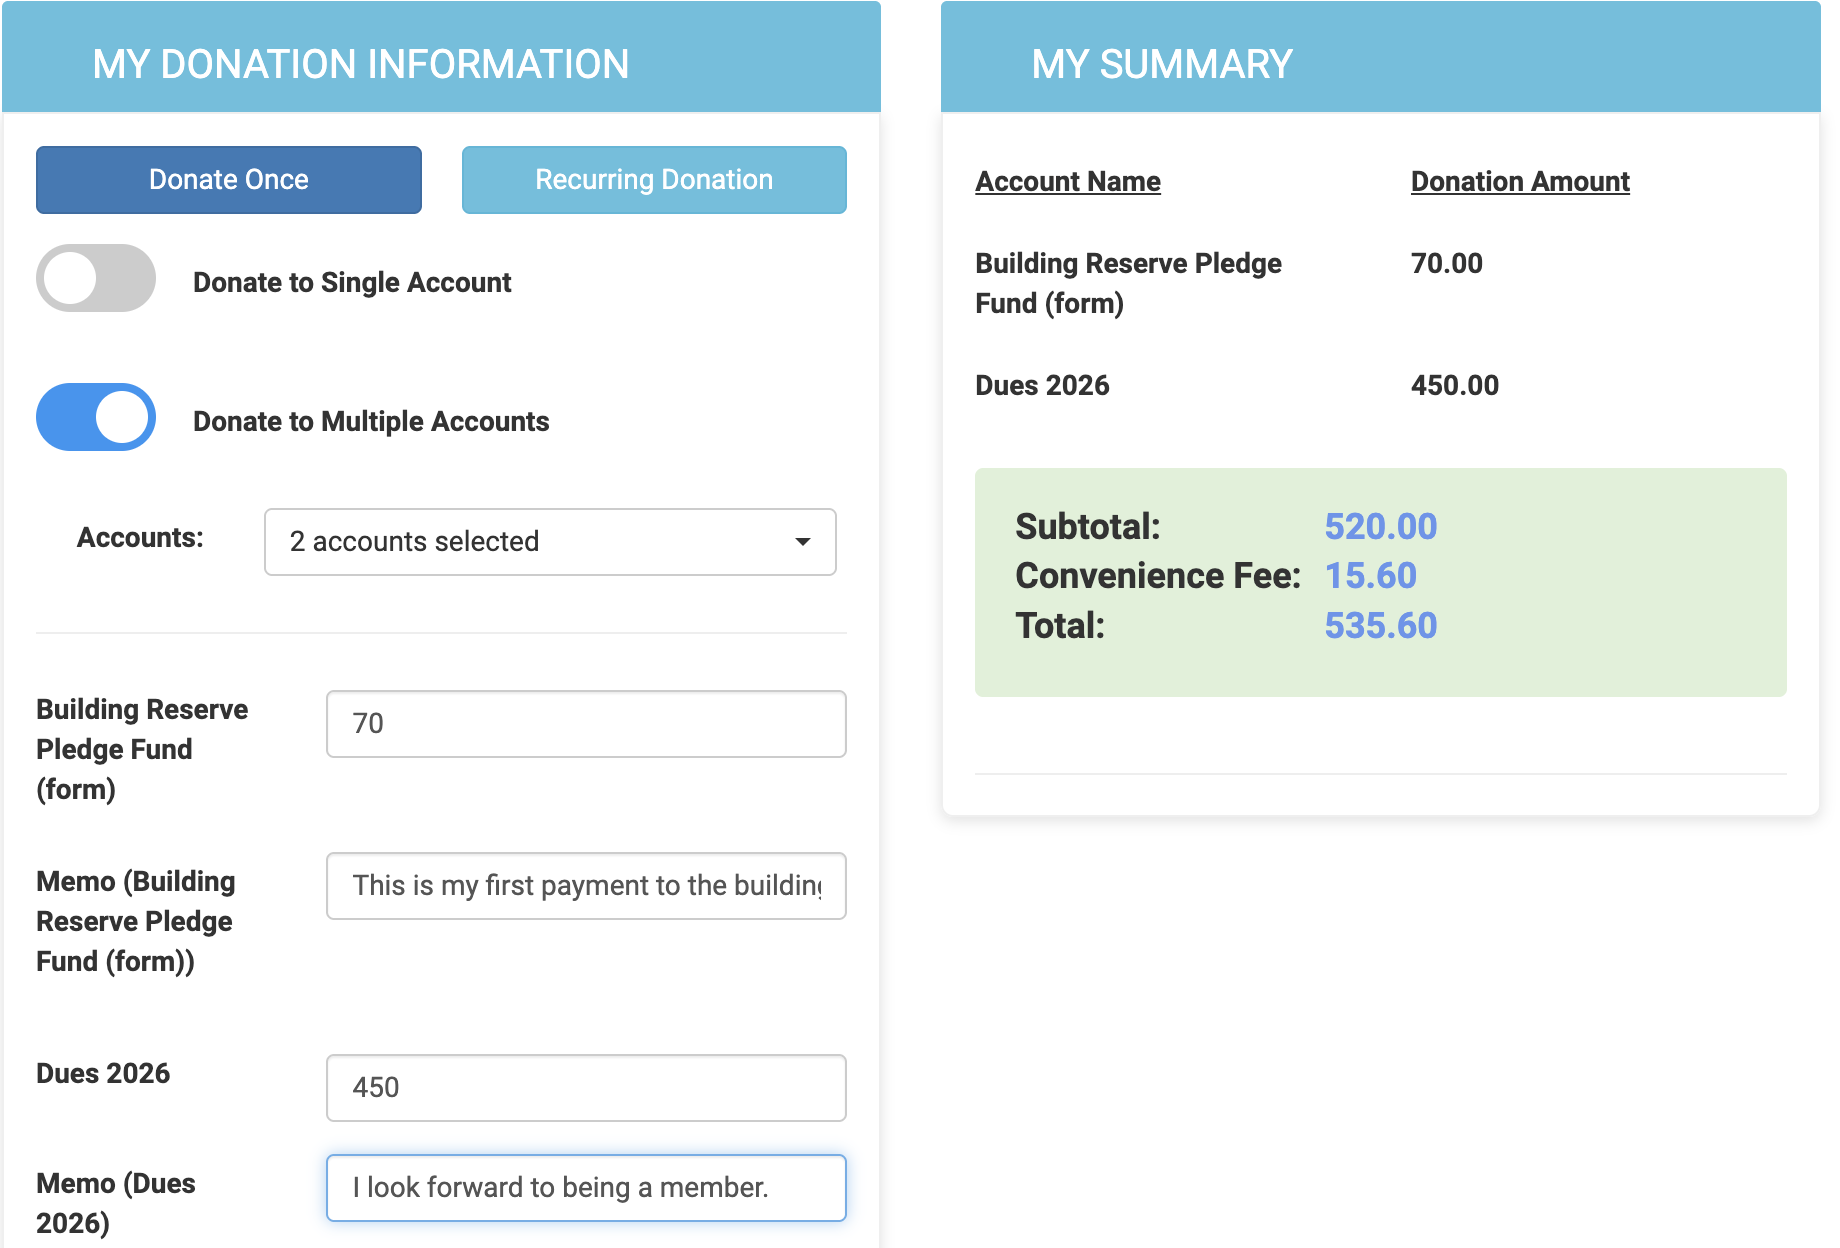Select the Memo (Dues 2026) text field
Viewport: 1840px width, 1248px height.
pyautogui.click(x=586, y=1188)
